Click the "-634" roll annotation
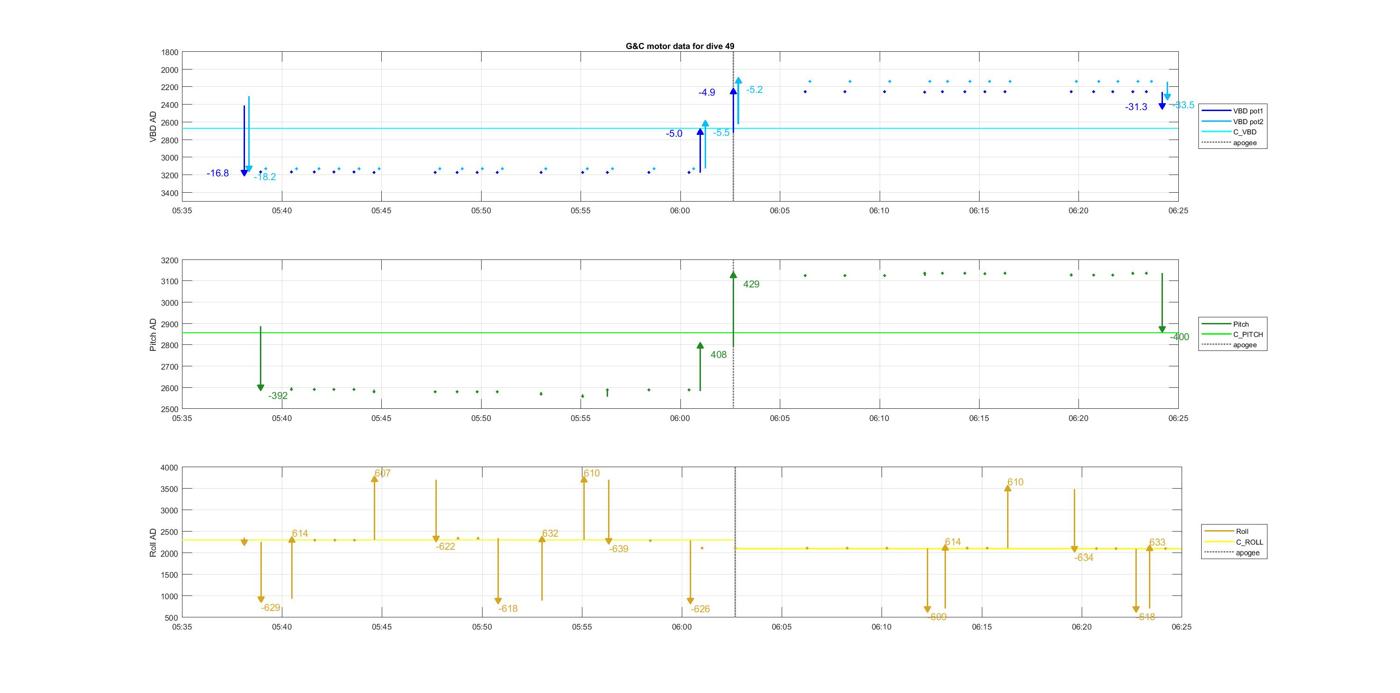The image size is (1400, 693). (x=1084, y=557)
